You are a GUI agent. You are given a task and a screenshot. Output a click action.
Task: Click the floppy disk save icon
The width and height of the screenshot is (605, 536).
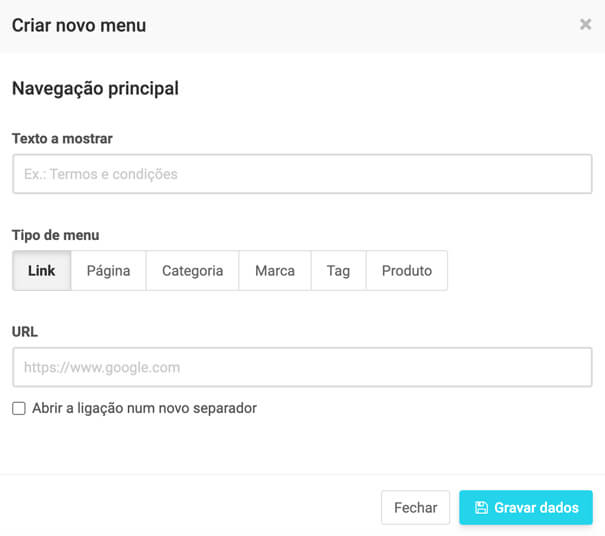click(481, 508)
